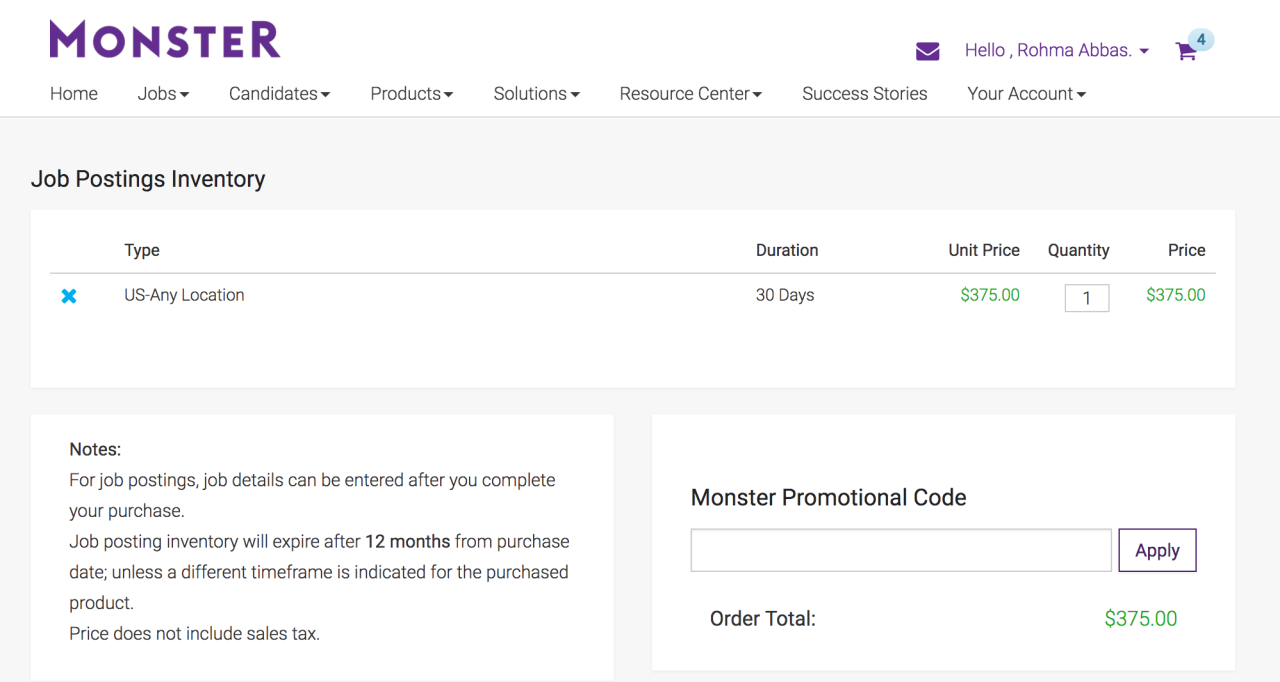1280x682 pixels.
Task: Select the Success Stories menu item
Action: 864,93
